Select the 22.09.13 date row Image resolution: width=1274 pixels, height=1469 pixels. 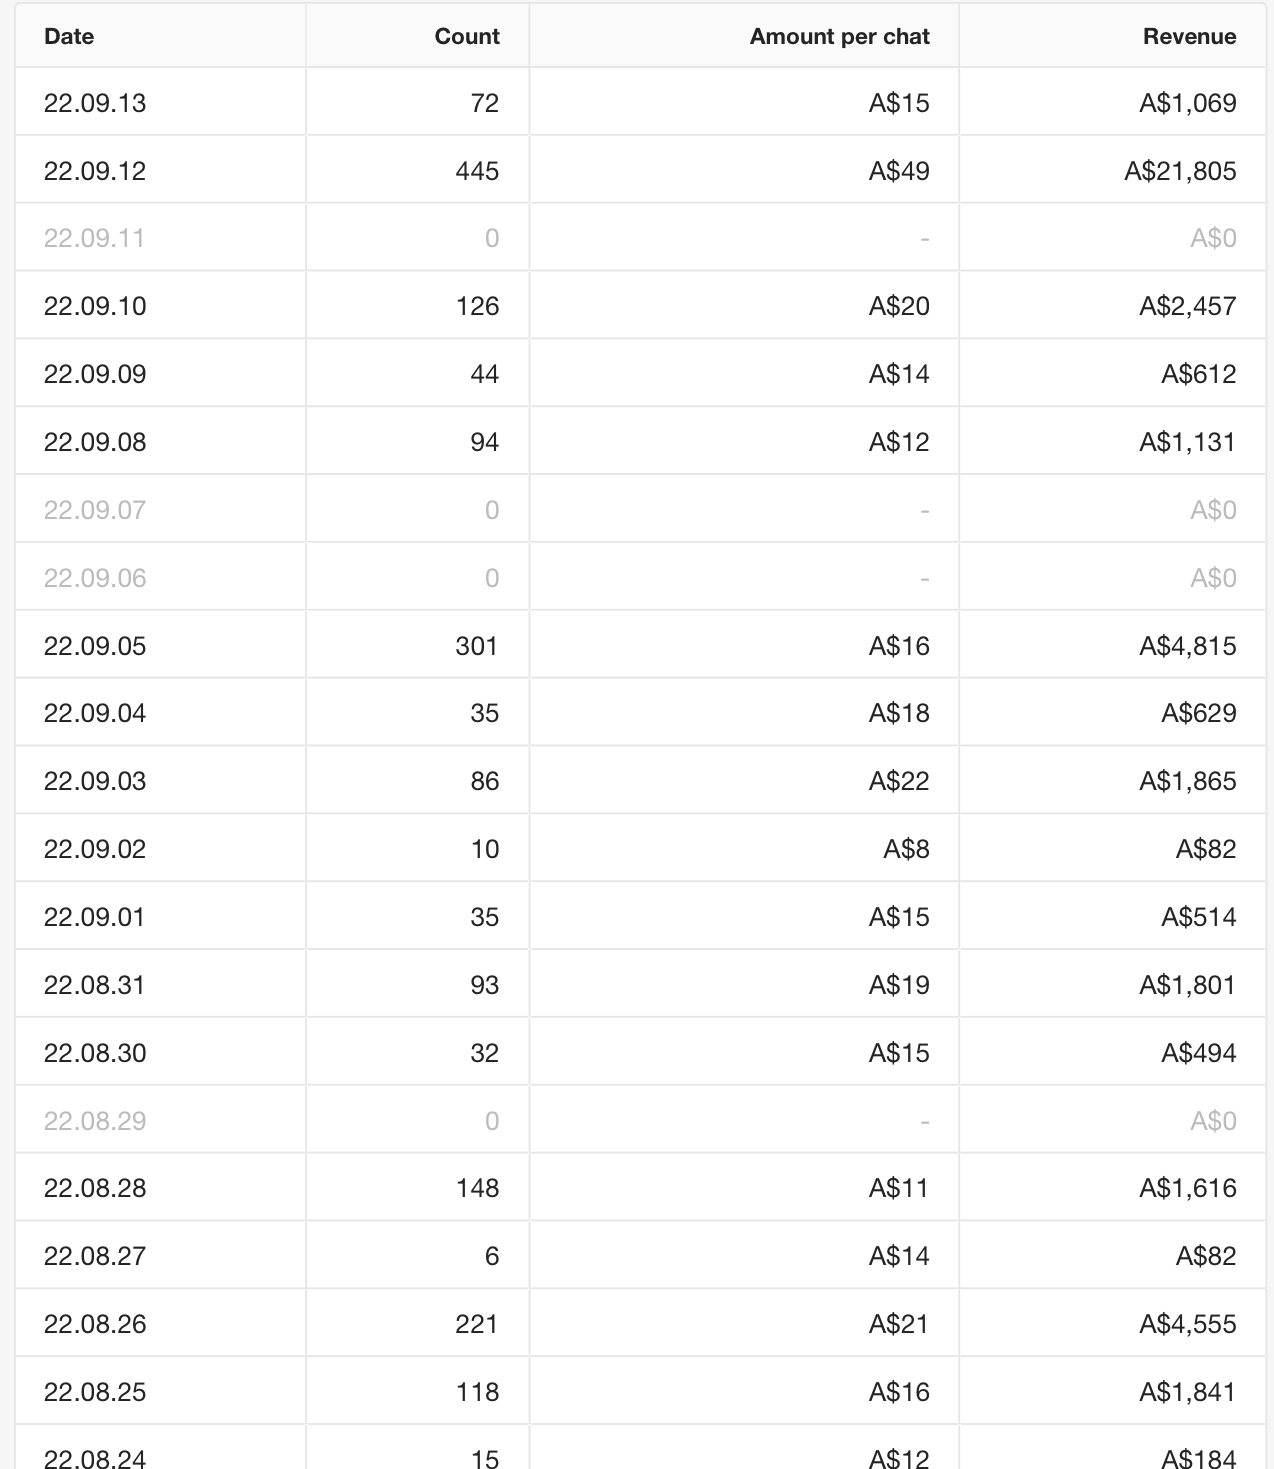tap(95, 103)
